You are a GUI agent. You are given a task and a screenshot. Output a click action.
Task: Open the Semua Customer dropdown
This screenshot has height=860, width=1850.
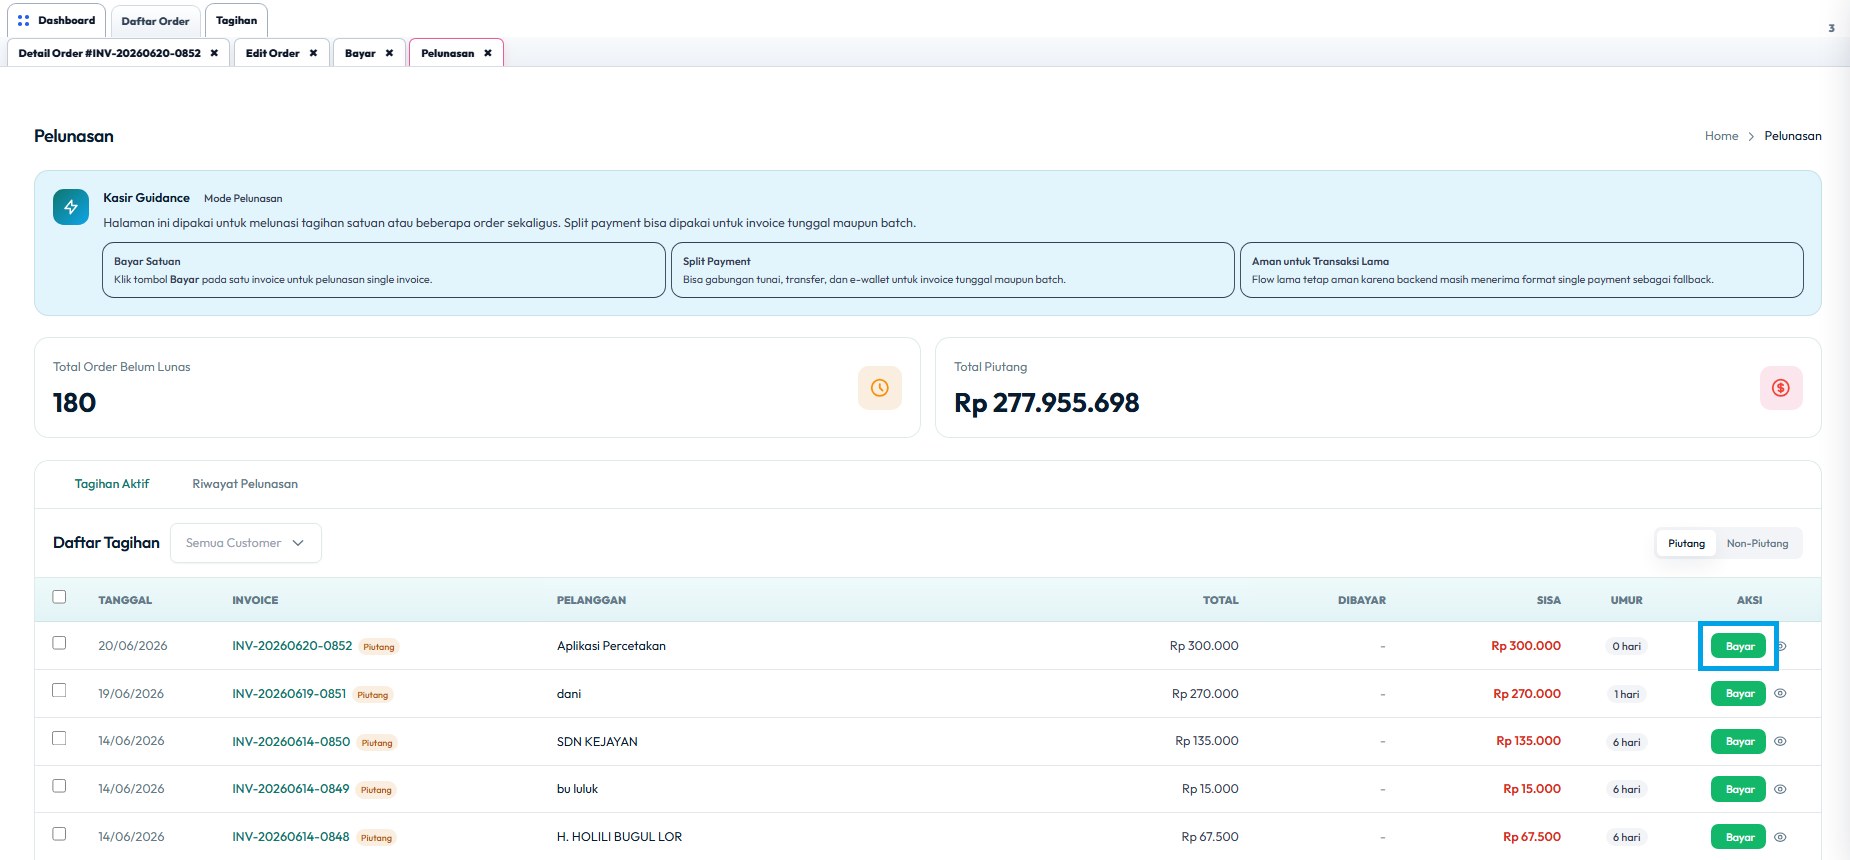coord(246,543)
